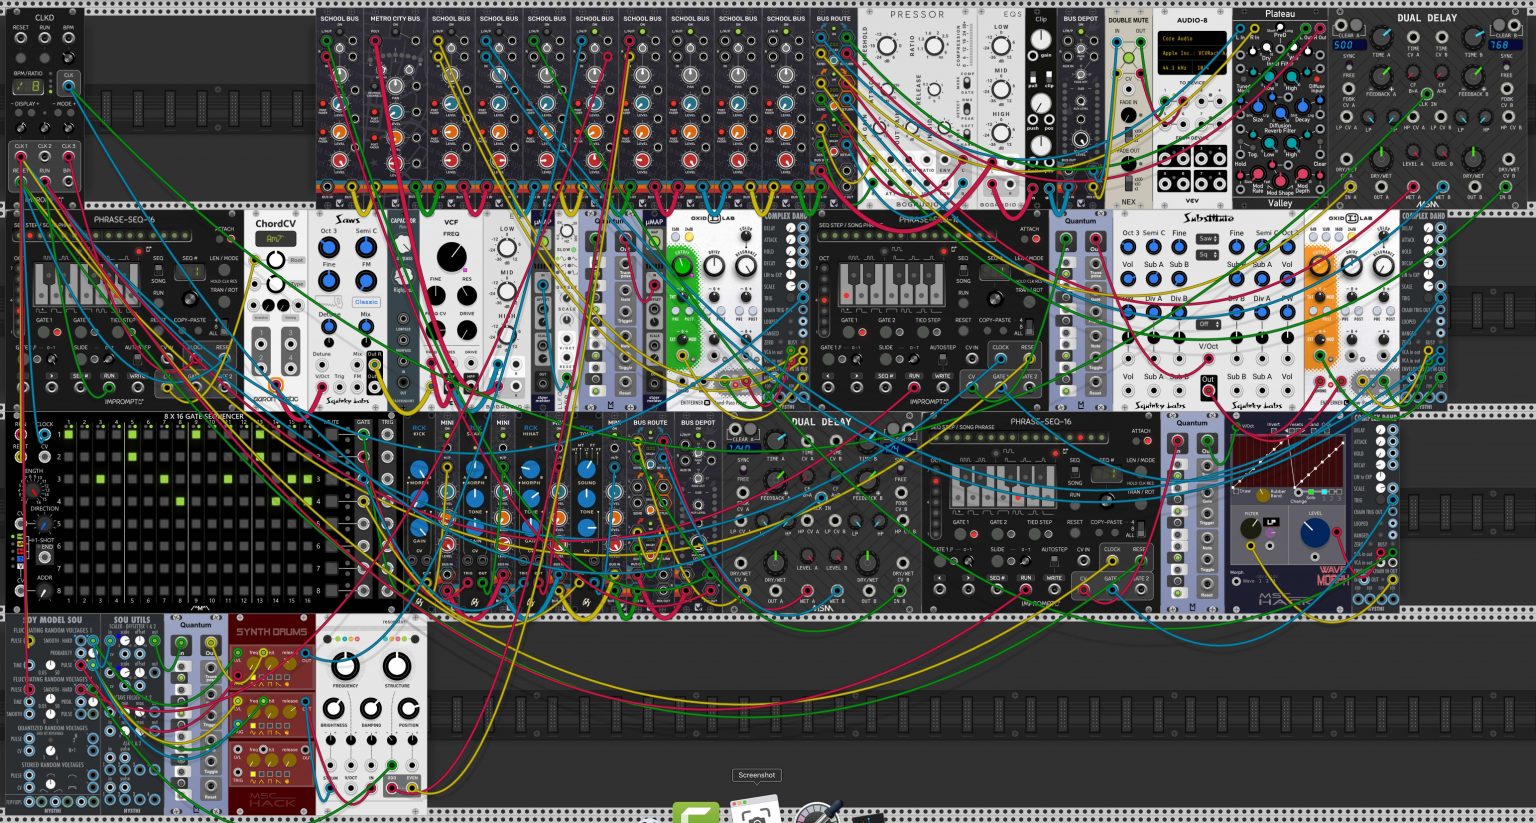Open the Off dropdown on Substitute
This screenshot has width=1536, height=823.
click(x=1208, y=324)
